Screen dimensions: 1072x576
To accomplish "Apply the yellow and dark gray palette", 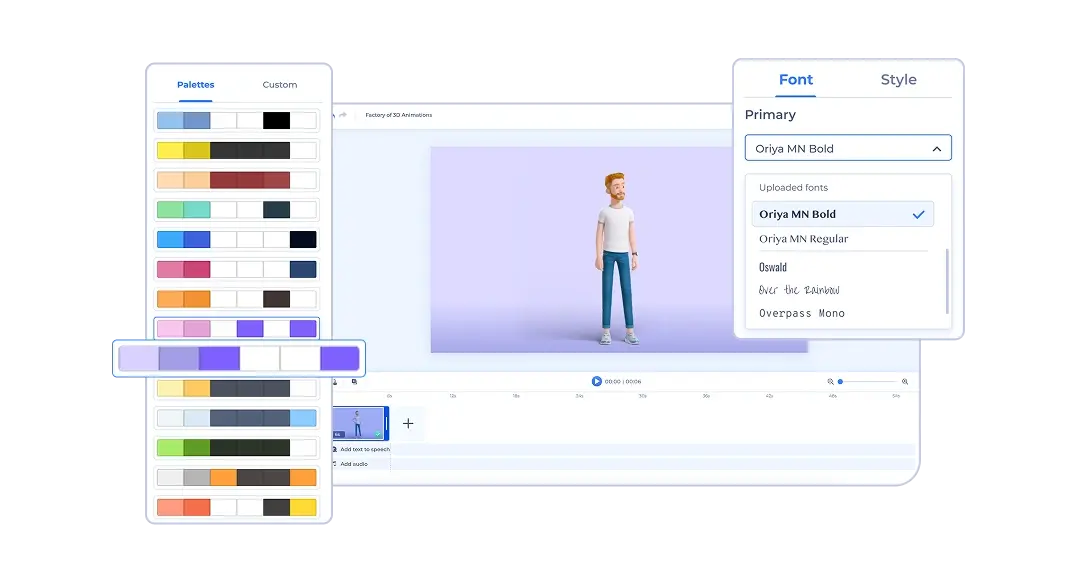I will [x=237, y=151].
